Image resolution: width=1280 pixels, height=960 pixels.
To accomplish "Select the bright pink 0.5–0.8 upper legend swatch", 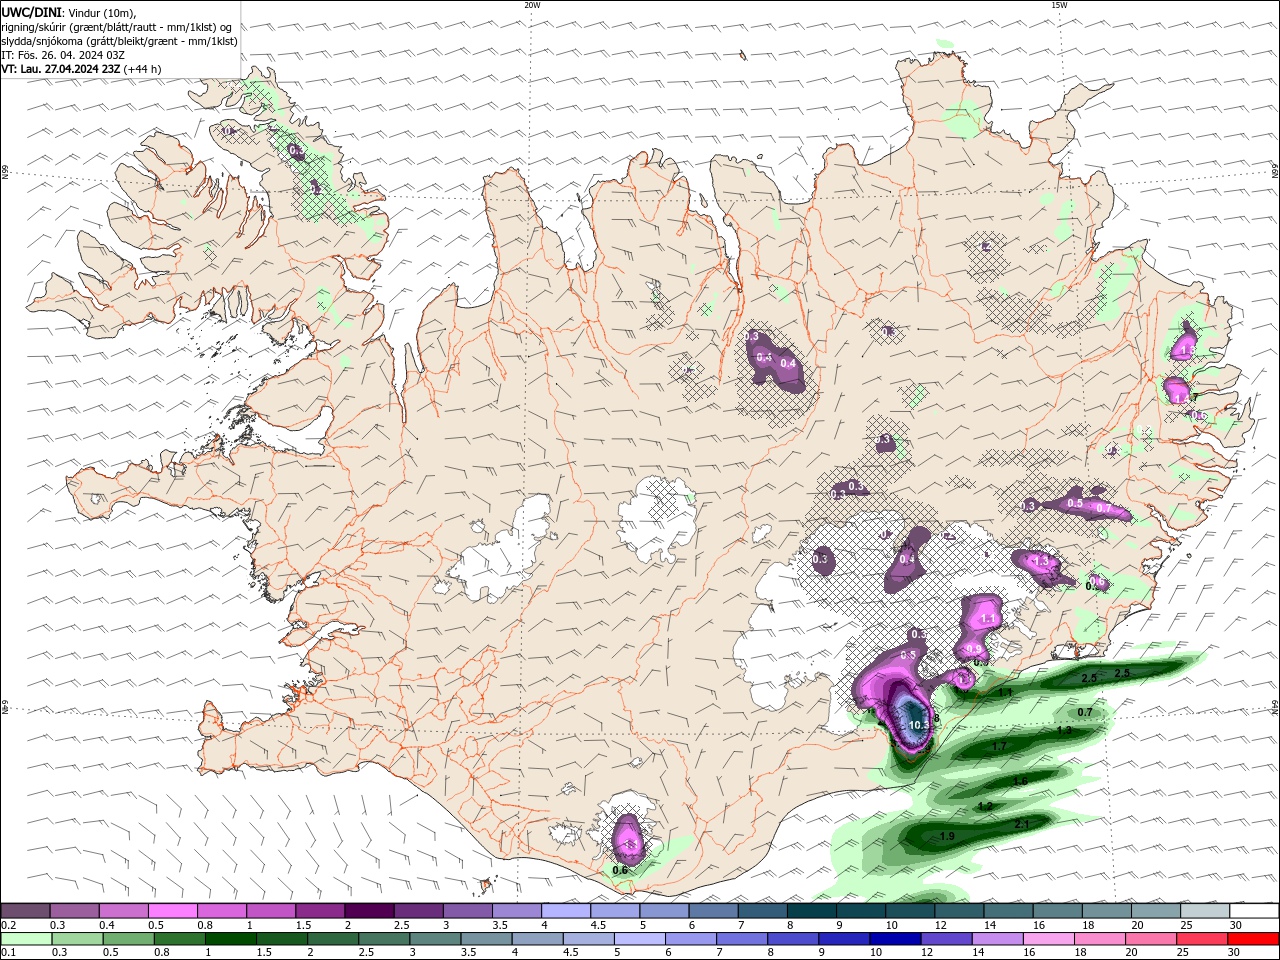I will [x=172, y=911].
